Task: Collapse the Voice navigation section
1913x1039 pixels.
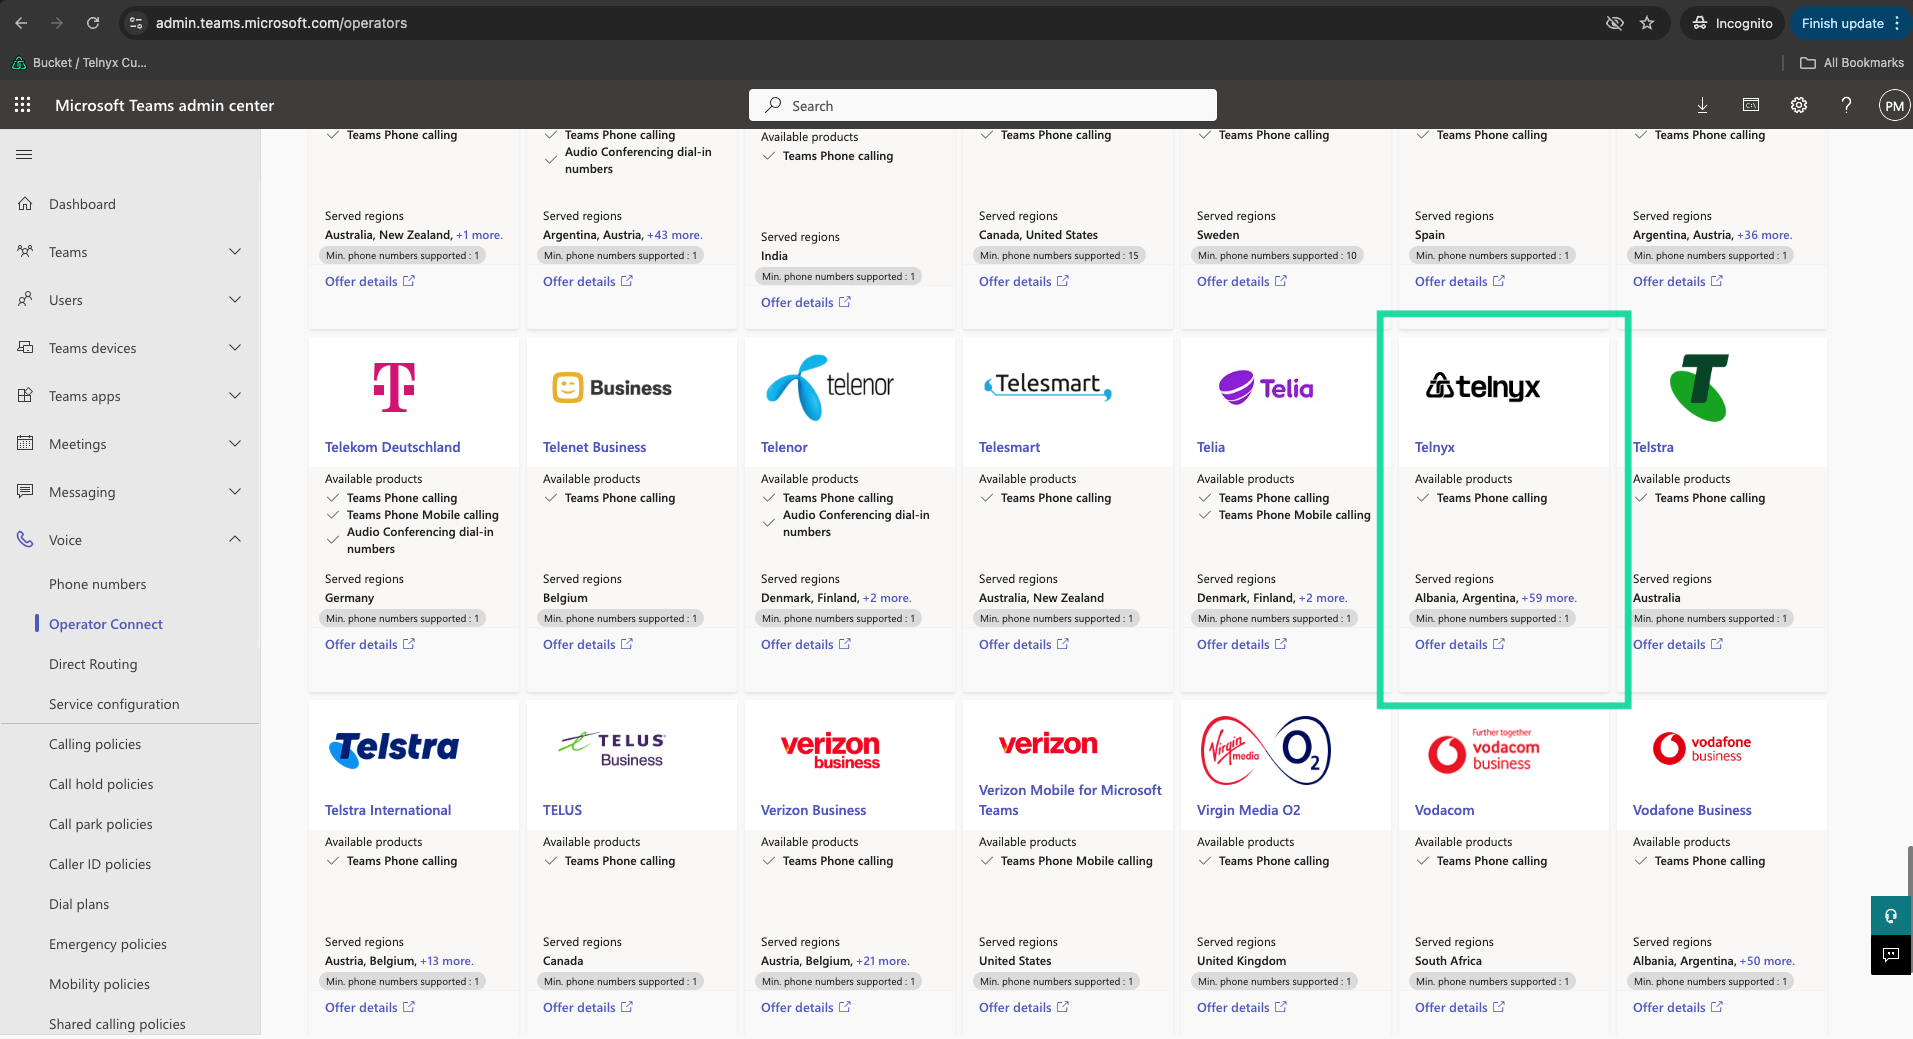Action: click(130, 540)
